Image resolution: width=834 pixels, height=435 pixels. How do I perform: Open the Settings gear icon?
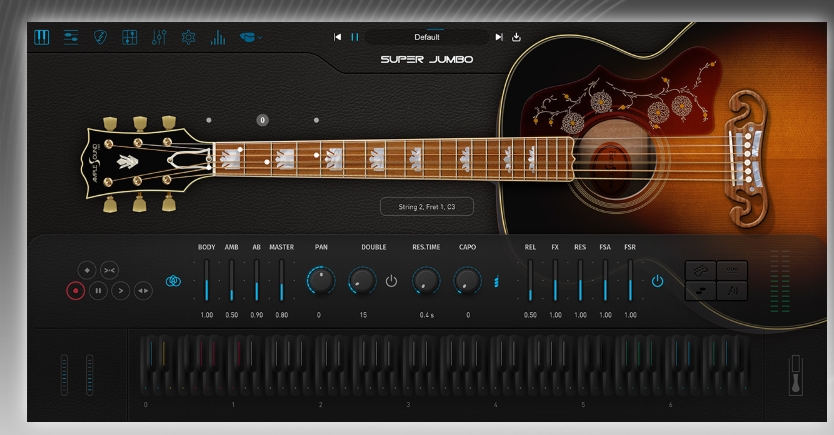point(188,37)
